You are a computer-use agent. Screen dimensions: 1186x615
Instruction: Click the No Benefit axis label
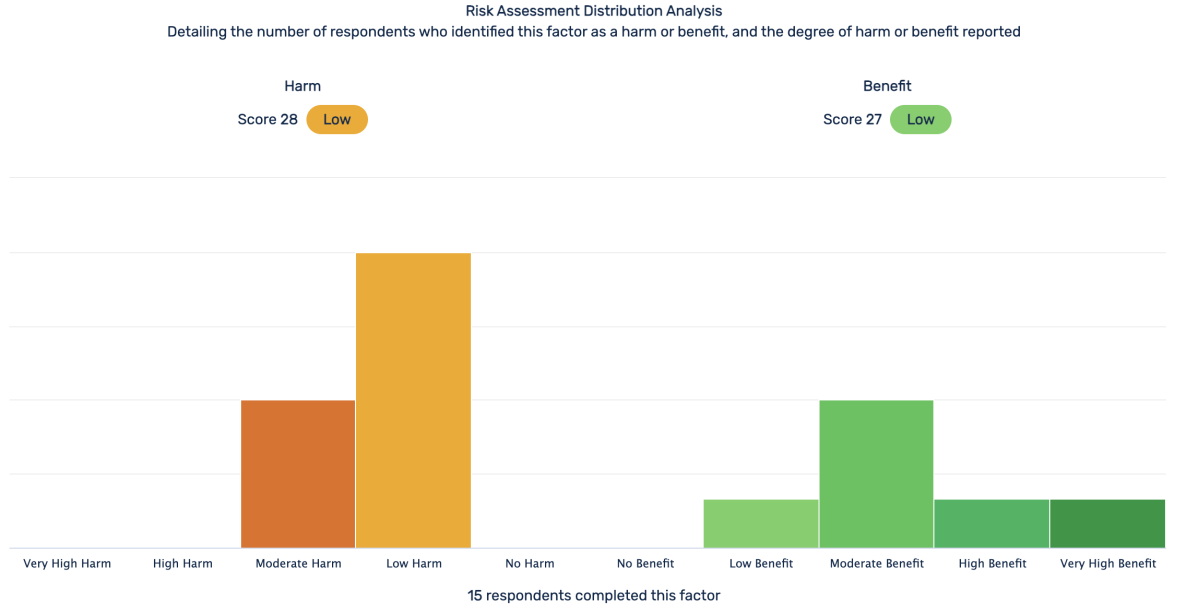coord(645,564)
